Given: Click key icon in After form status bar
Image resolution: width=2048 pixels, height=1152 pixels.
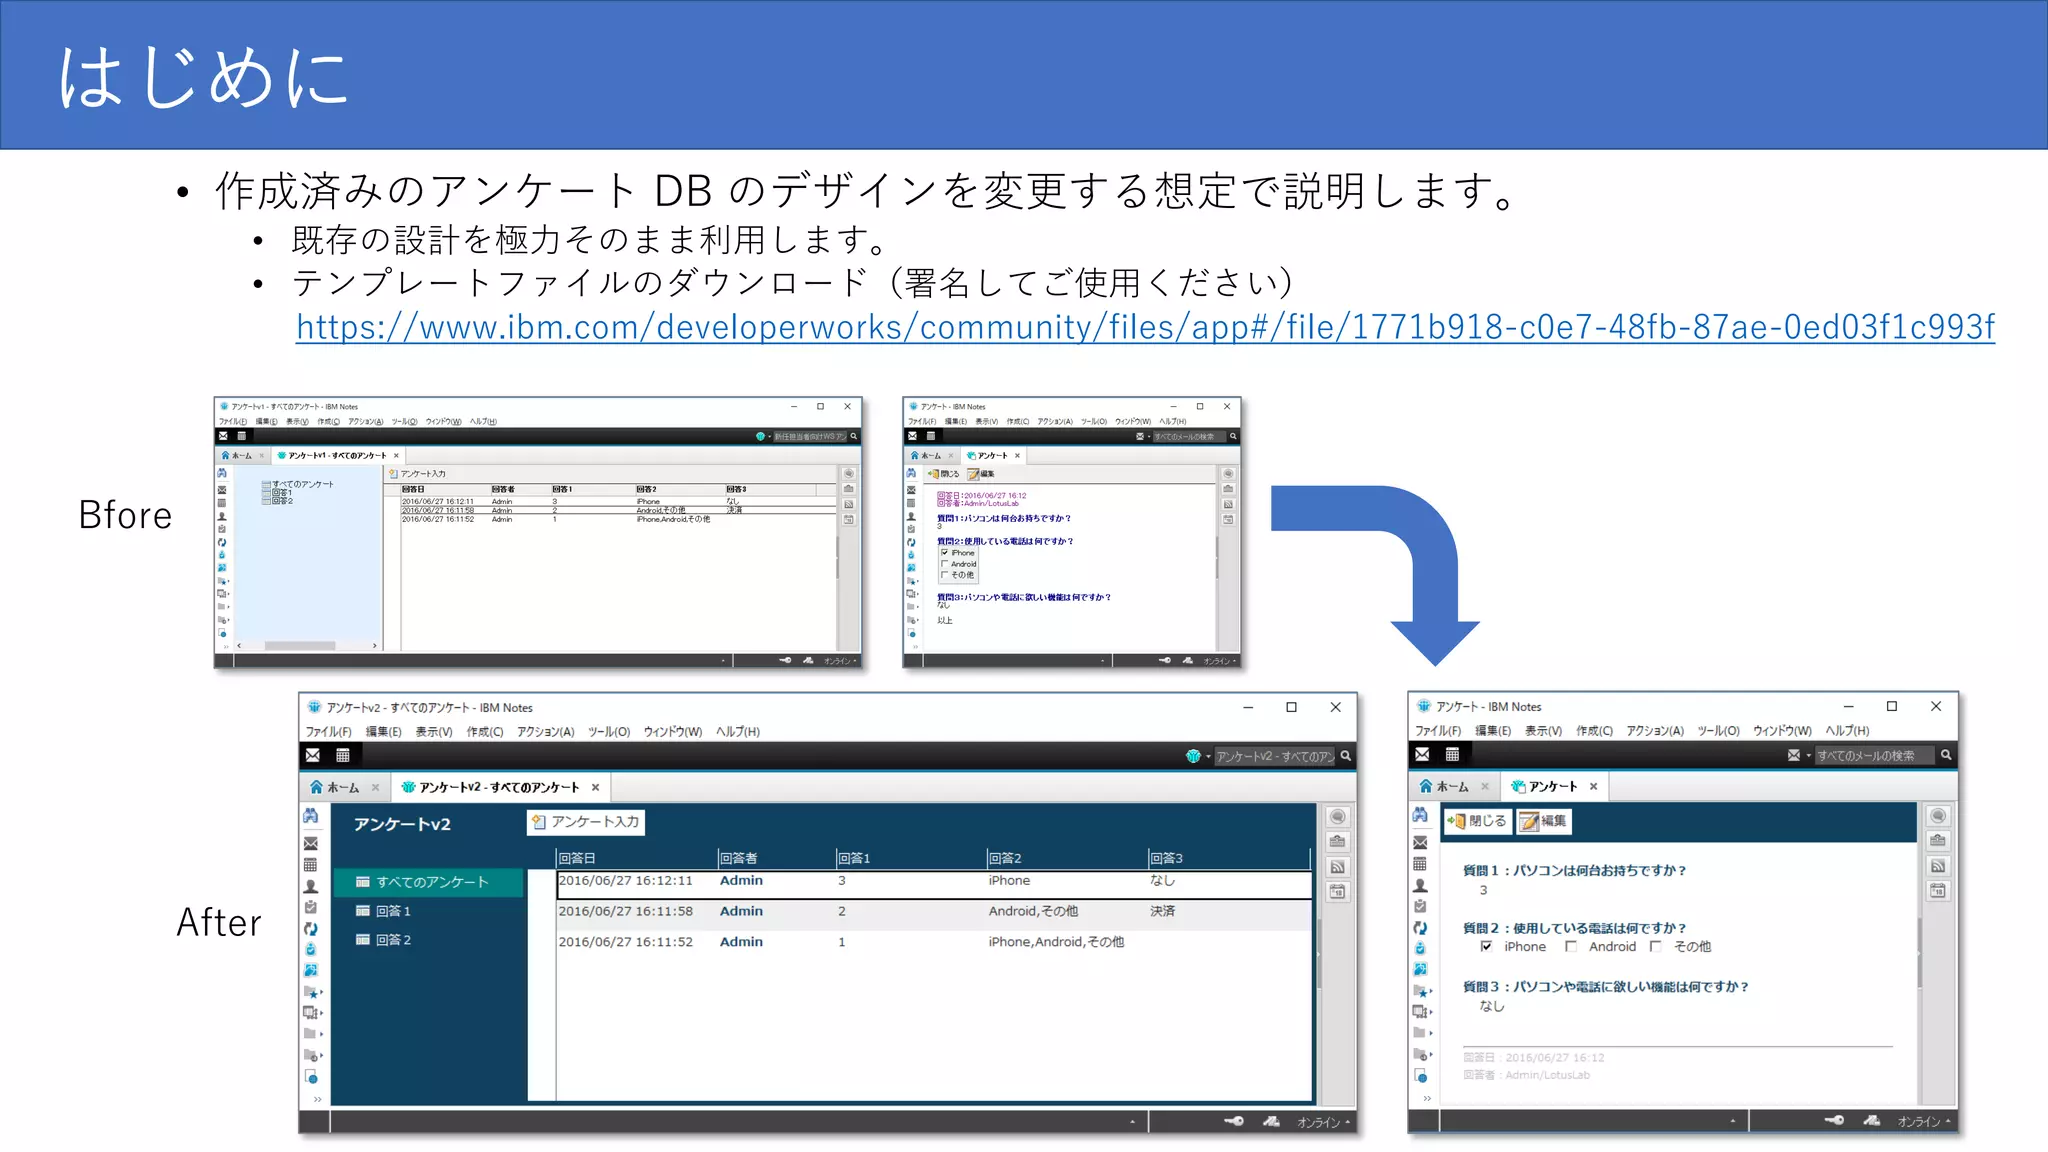Looking at the screenshot, I should pyautogui.click(x=1834, y=1120).
